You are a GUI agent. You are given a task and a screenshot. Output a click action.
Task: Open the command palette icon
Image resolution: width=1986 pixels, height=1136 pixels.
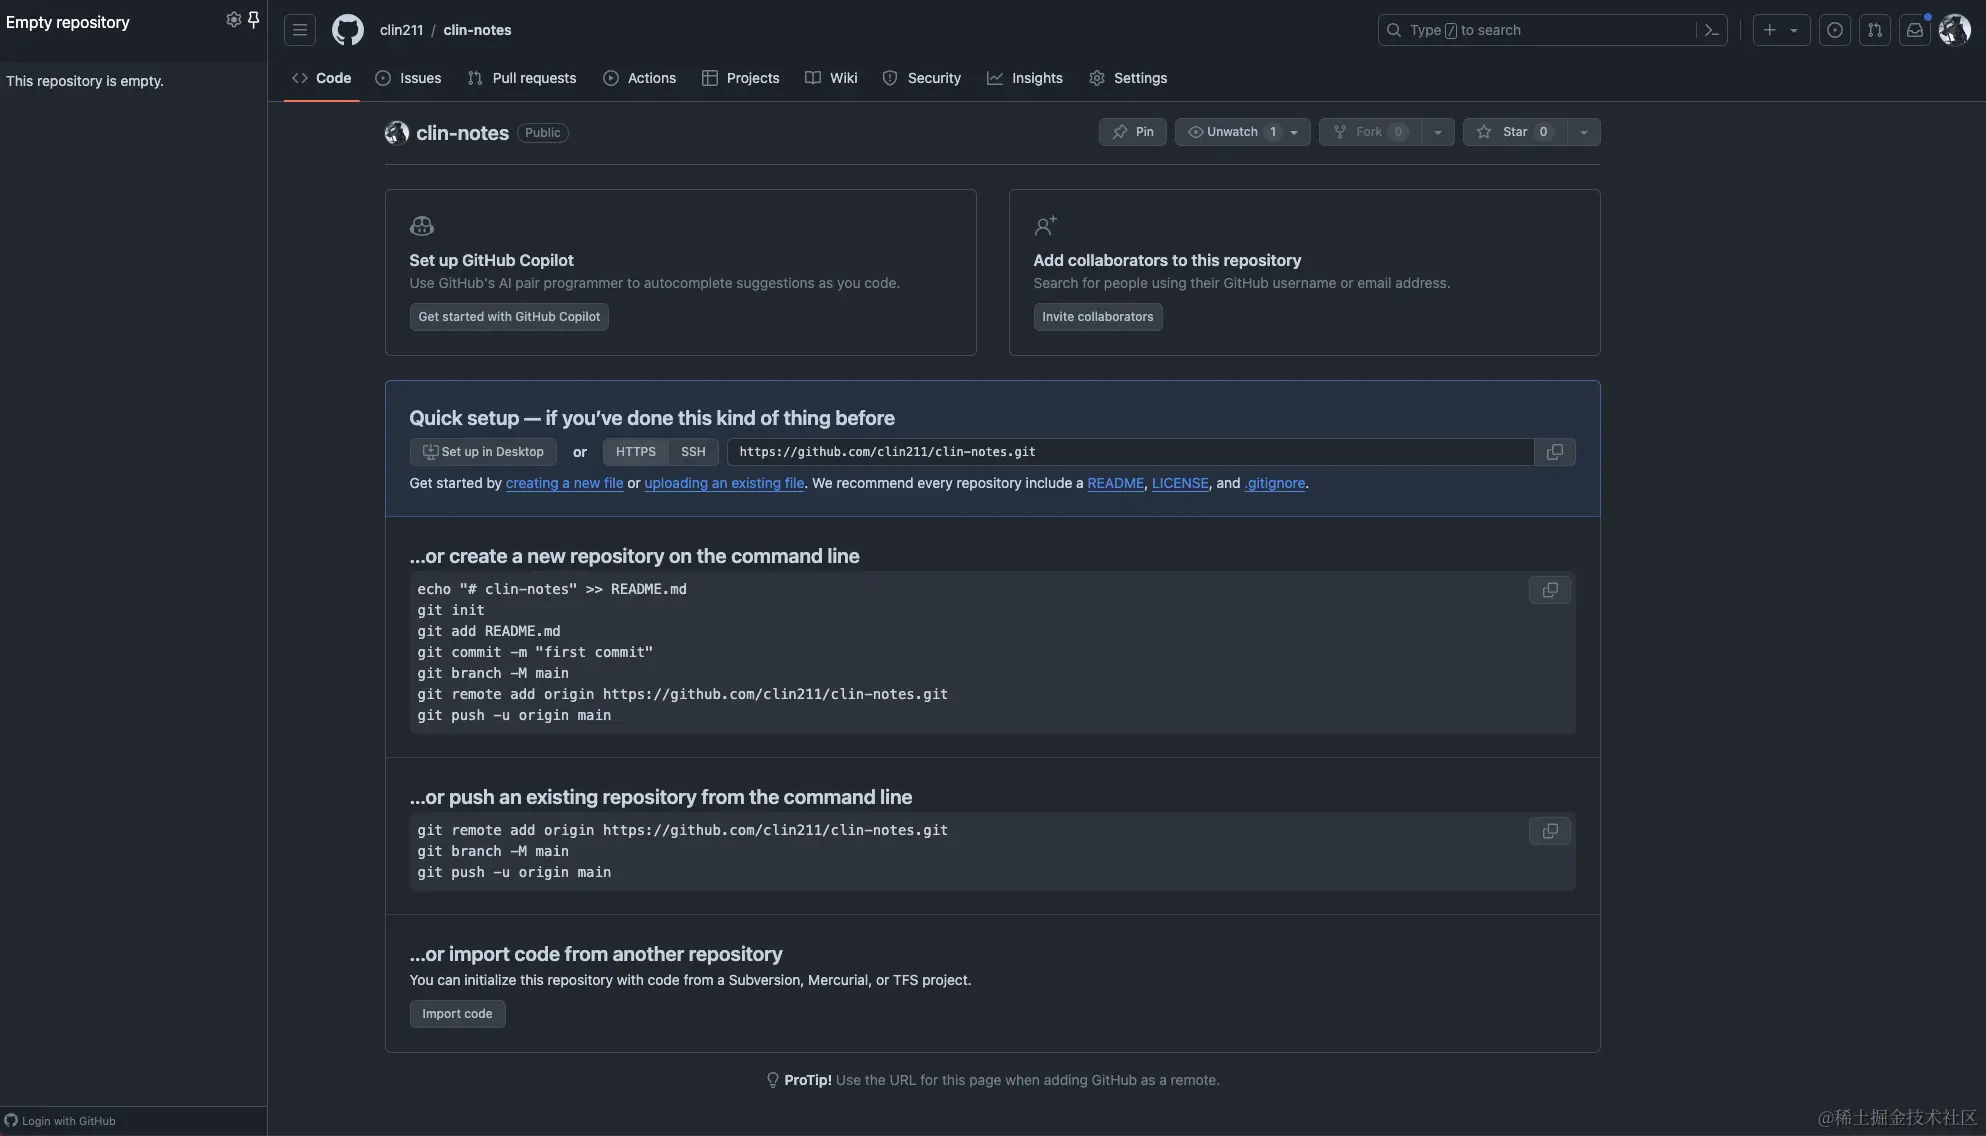(1711, 30)
